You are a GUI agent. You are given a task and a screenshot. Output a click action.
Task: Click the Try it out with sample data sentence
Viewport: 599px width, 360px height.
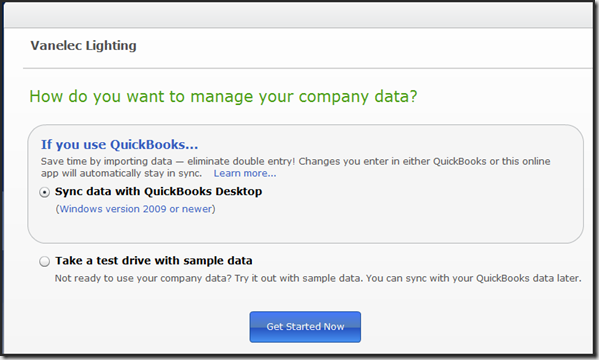[x=299, y=278]
